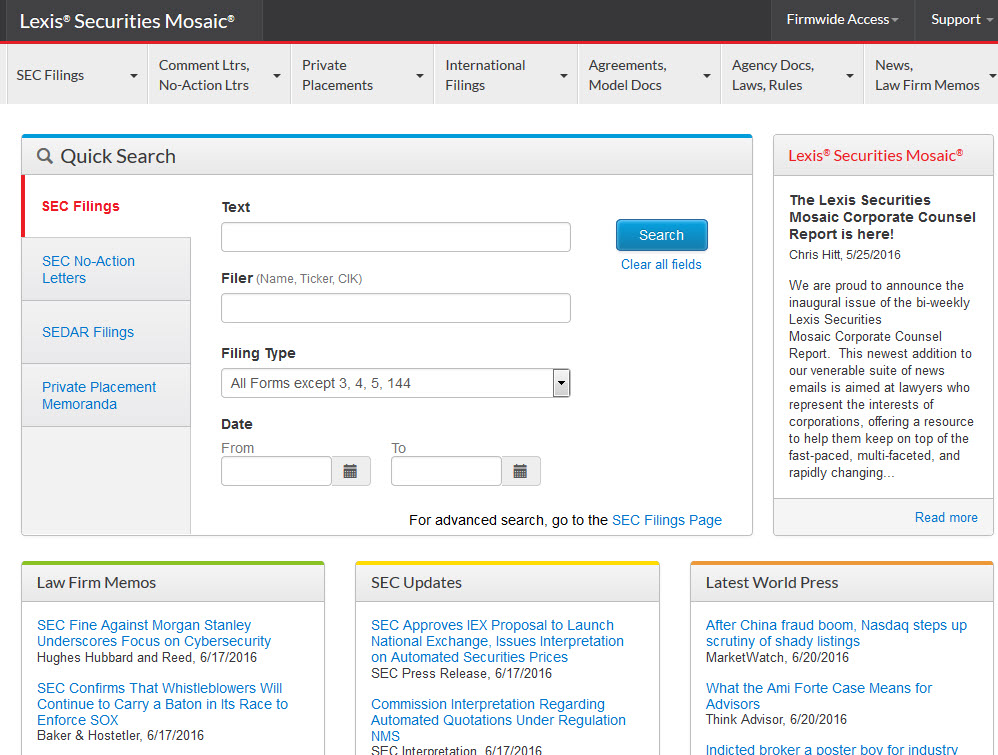The width and height of the screenshot is (998, 755).
Task: Click the Lexis Securities Mosaic panel title
Action: tap(875, 155)
